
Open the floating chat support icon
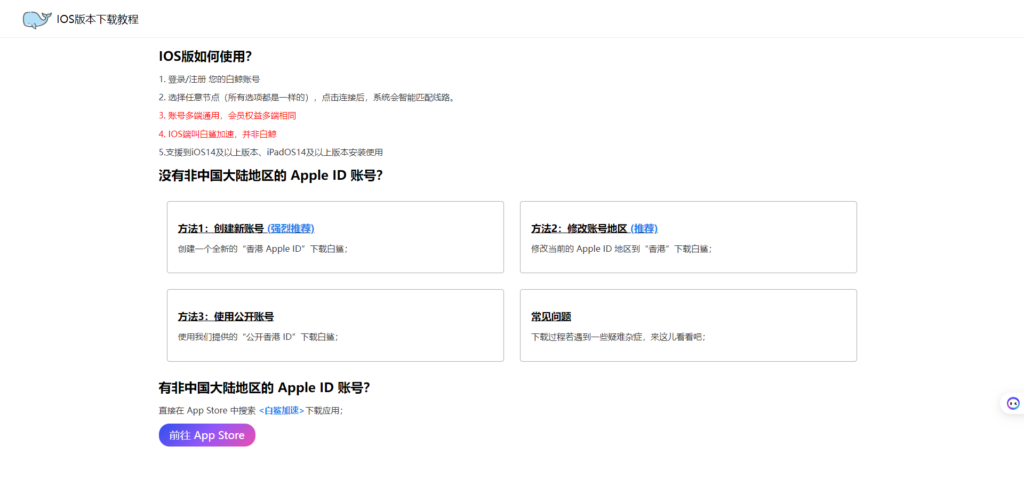point(1012,403)
